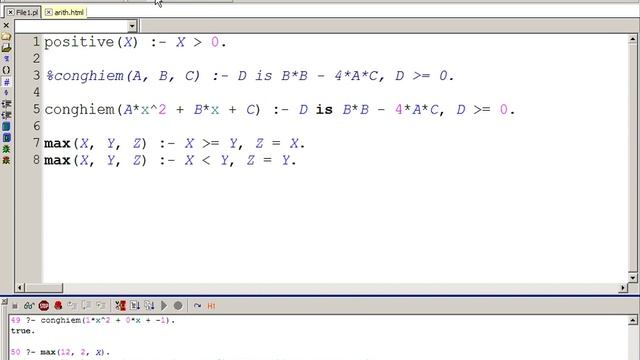
Task: Click inside the empty navigation combo field
Action: tap(71, 26)
